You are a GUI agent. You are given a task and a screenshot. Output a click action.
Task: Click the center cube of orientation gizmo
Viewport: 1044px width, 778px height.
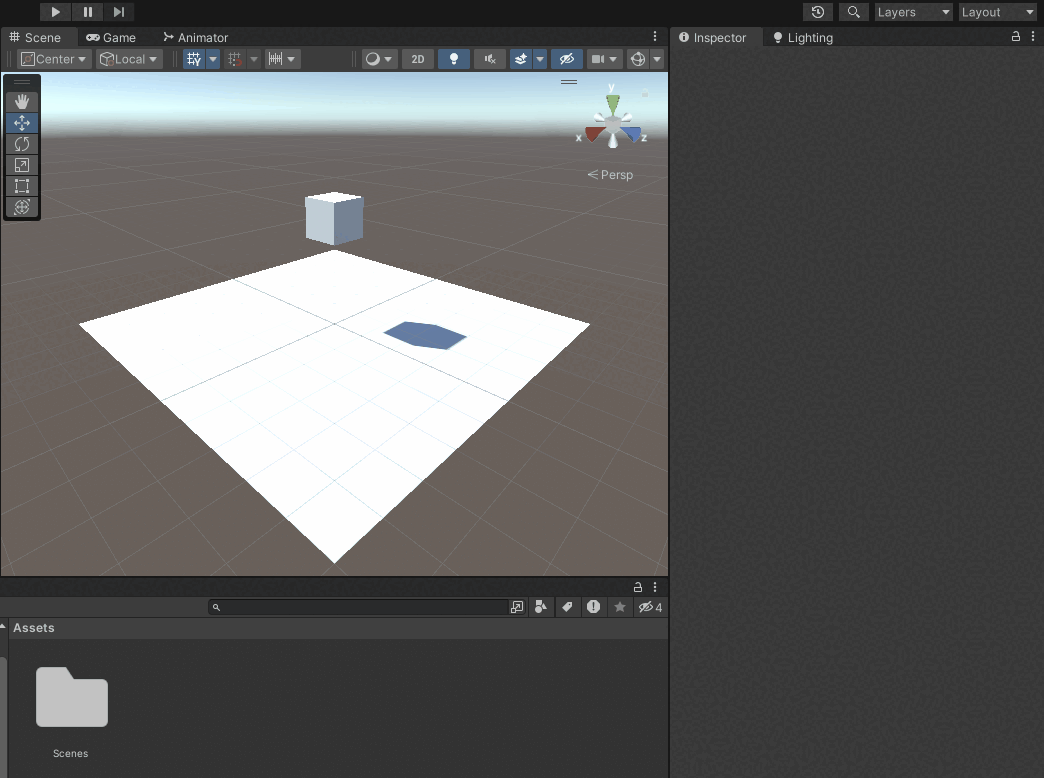[x=613, y=124]
